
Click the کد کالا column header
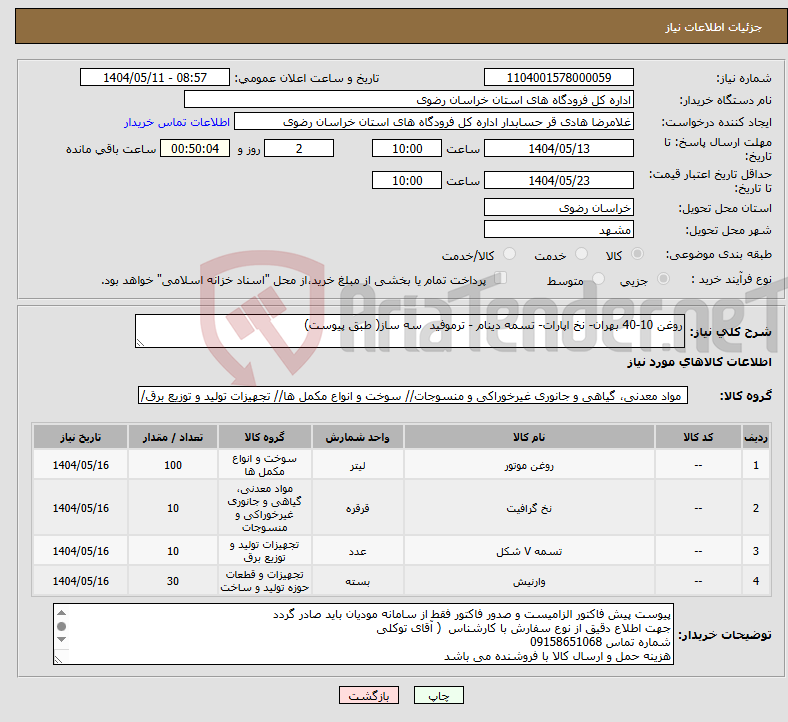click(x=698, y=437)
